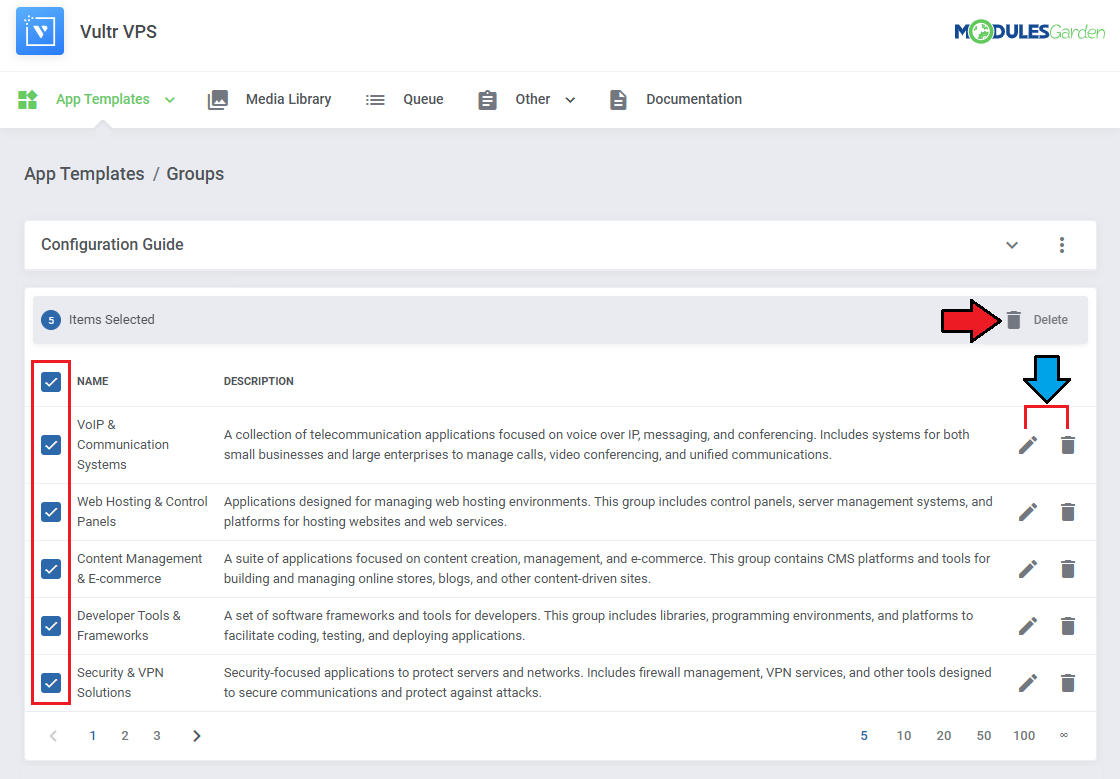Show 50 items per page
This screenshot has height=779, width=1120.
tap(984, 736)
